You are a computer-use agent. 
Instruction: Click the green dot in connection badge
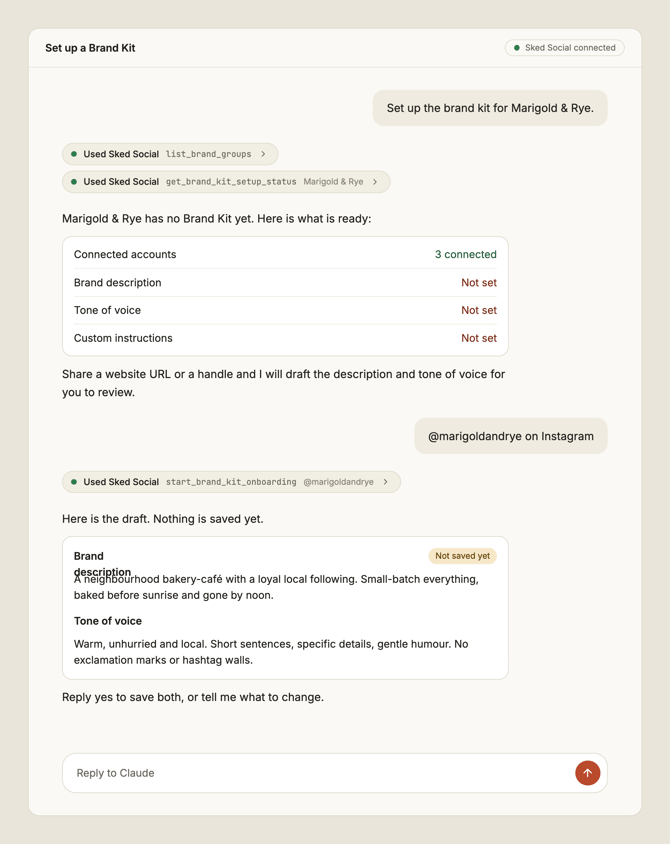tap(517, 47)
